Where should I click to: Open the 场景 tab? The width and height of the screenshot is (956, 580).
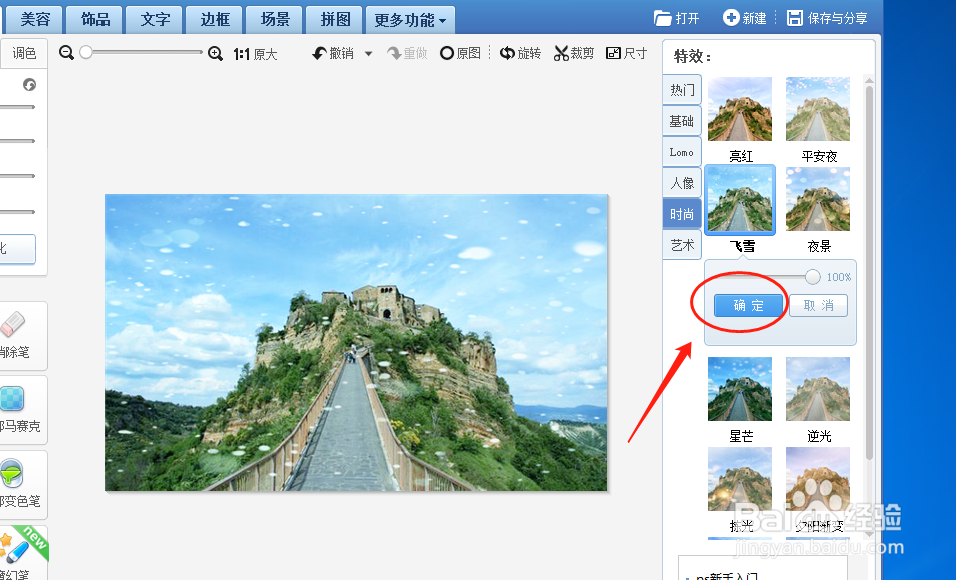coord(274,20)
